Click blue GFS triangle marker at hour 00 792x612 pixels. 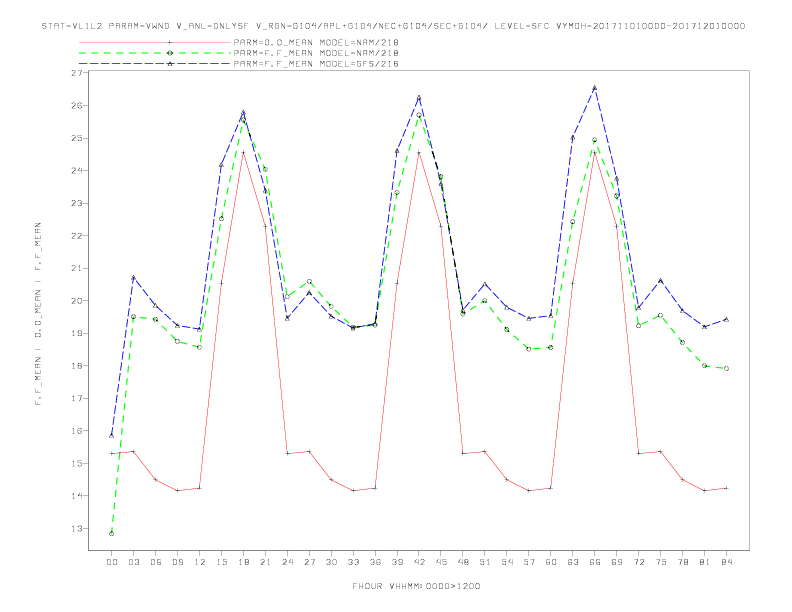coord(112,435)
